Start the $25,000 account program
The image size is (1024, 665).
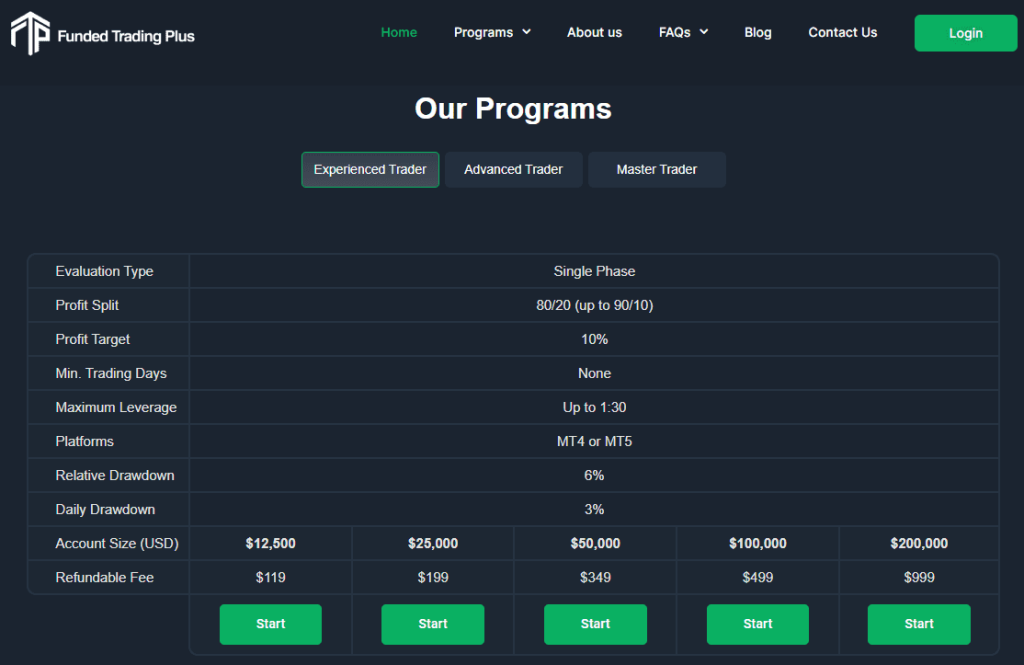(433, 624)
